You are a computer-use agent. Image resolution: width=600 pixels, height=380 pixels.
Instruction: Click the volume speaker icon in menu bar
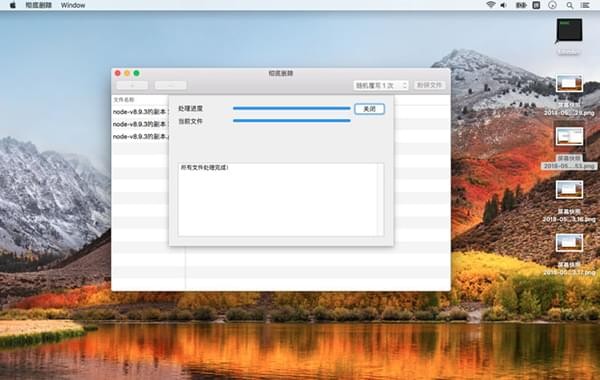pos(504,5)
